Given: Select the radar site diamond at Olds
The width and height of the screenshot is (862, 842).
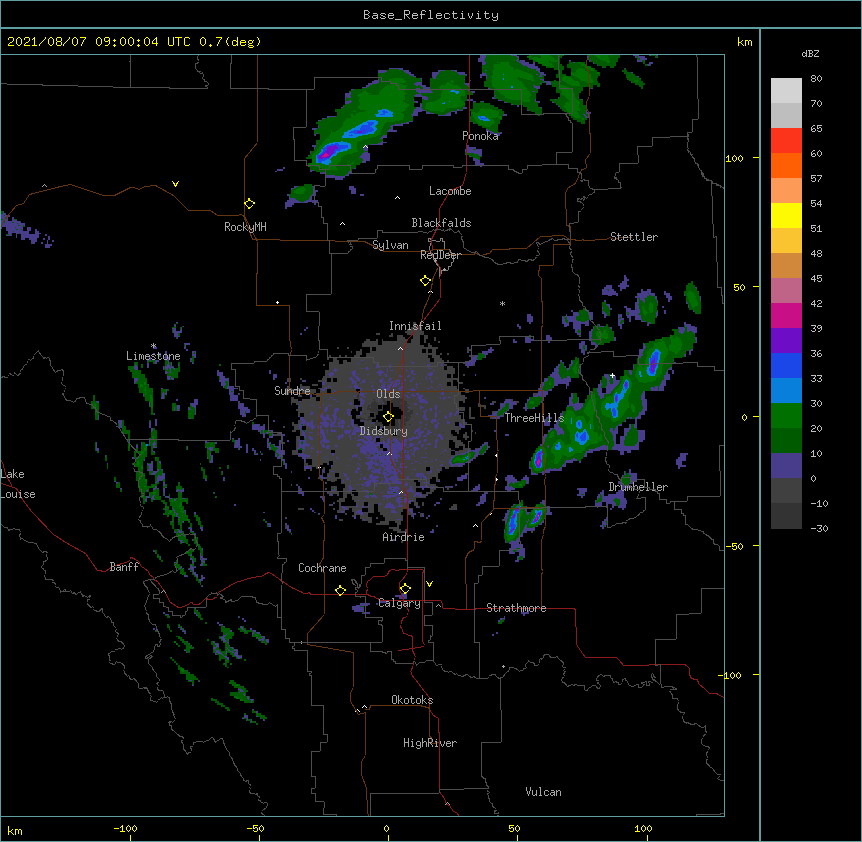Looking at the screenshot, I should coord(389,417).
